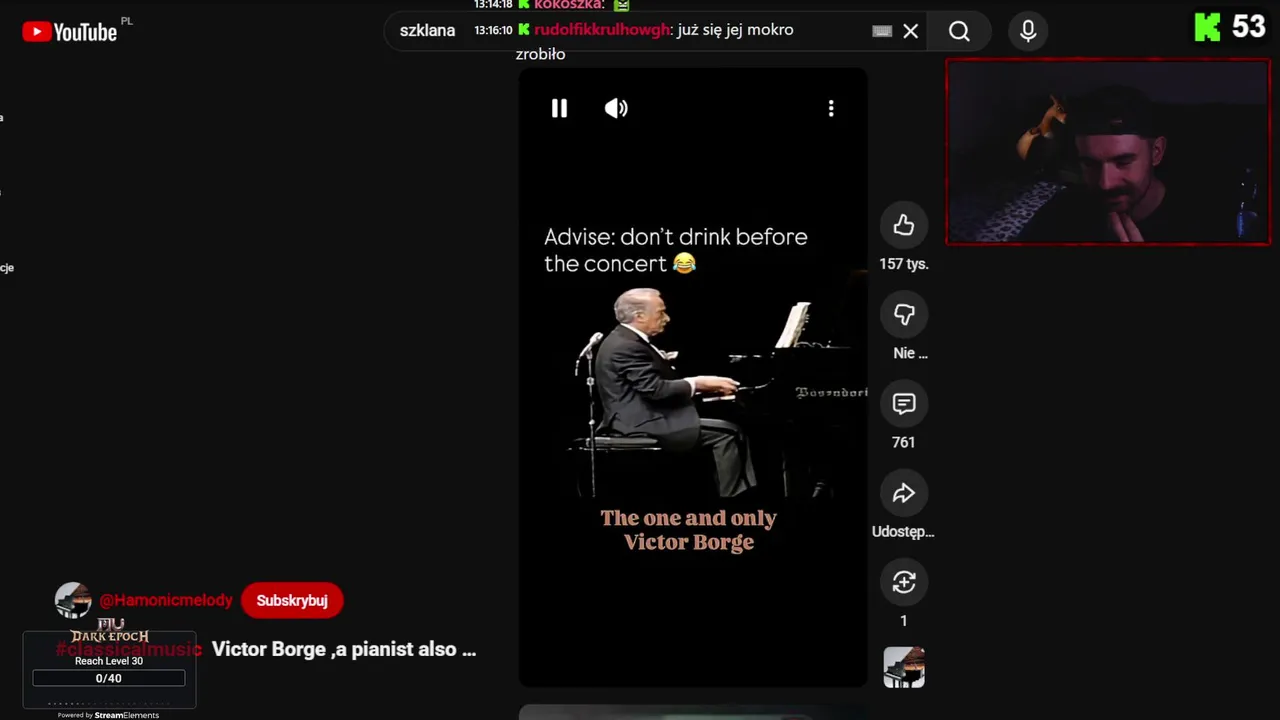The image size is (1280, 720).
Task: Click the search magnifier button
Action: [959, 31]
